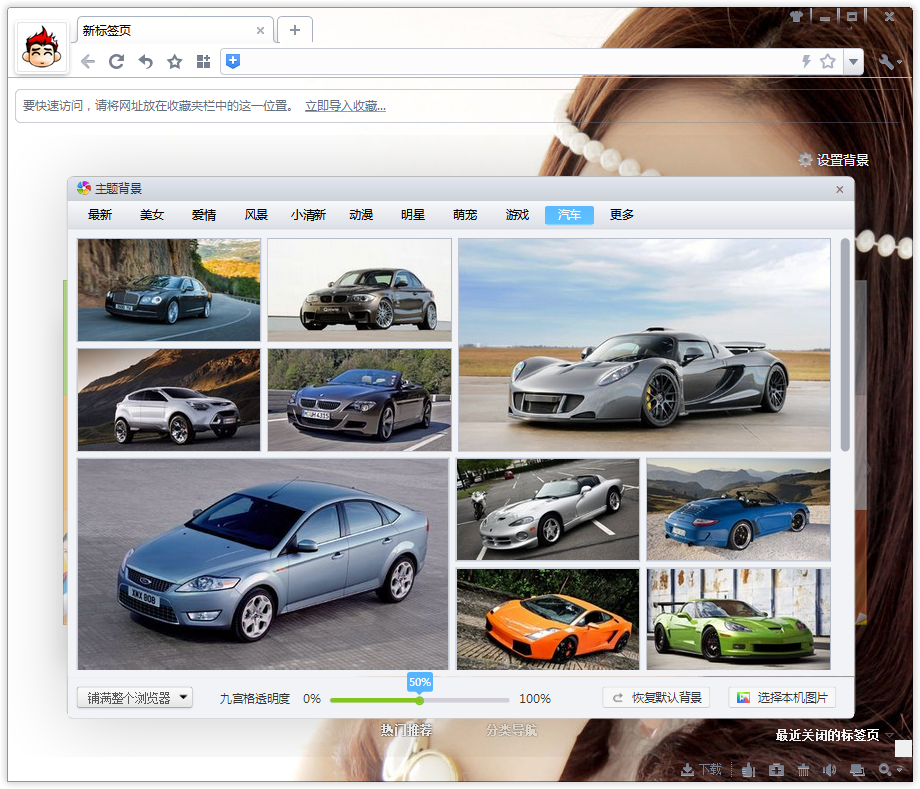Image resolution: width=920 pixels, height=789 pixels.
Task: Choose the blue Porsche convertible thumbnail
Action: pos(739,510)
